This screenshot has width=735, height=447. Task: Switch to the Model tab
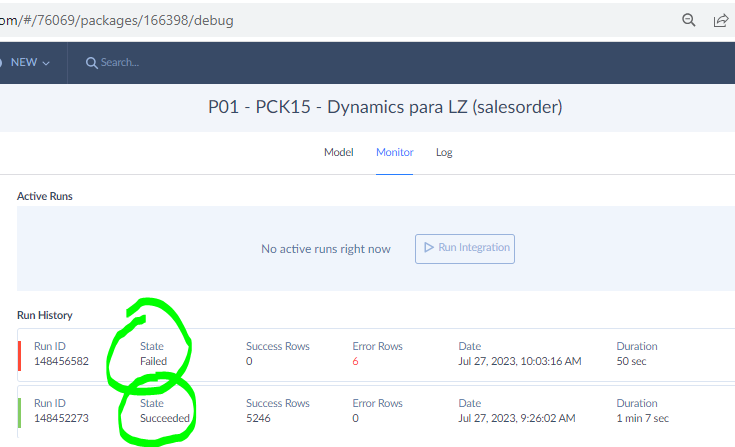pyautogui.click(x=338, y=152)
